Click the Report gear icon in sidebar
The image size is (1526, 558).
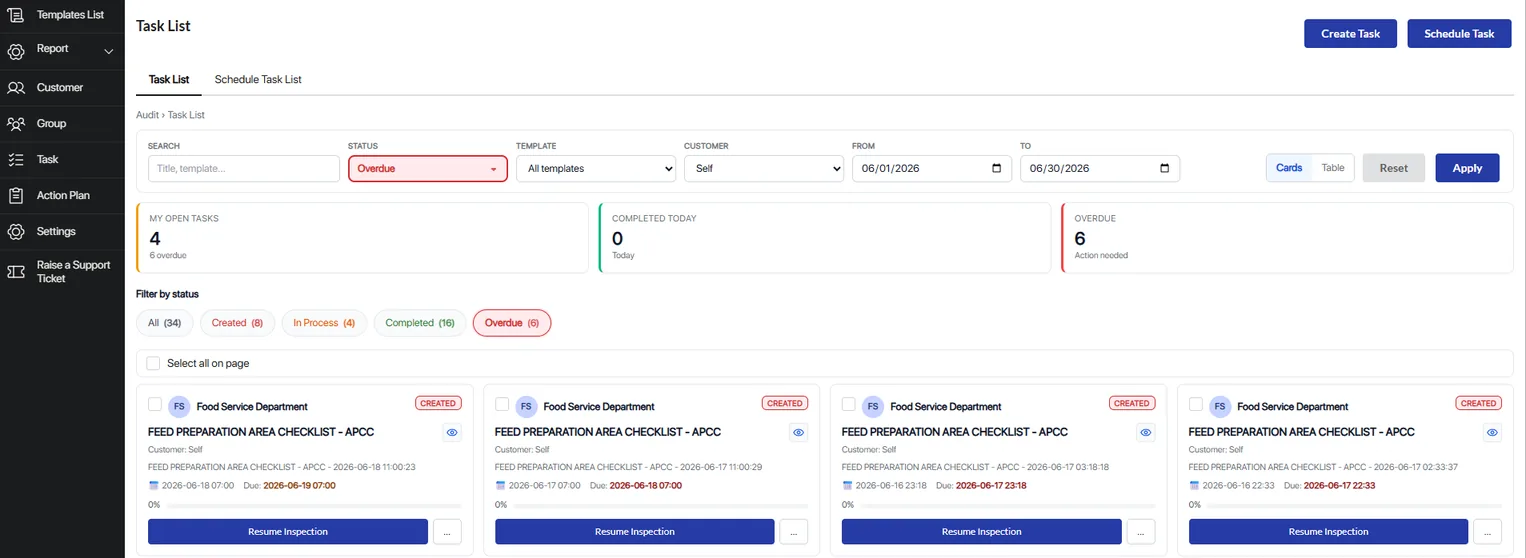(x=16, y=51)
